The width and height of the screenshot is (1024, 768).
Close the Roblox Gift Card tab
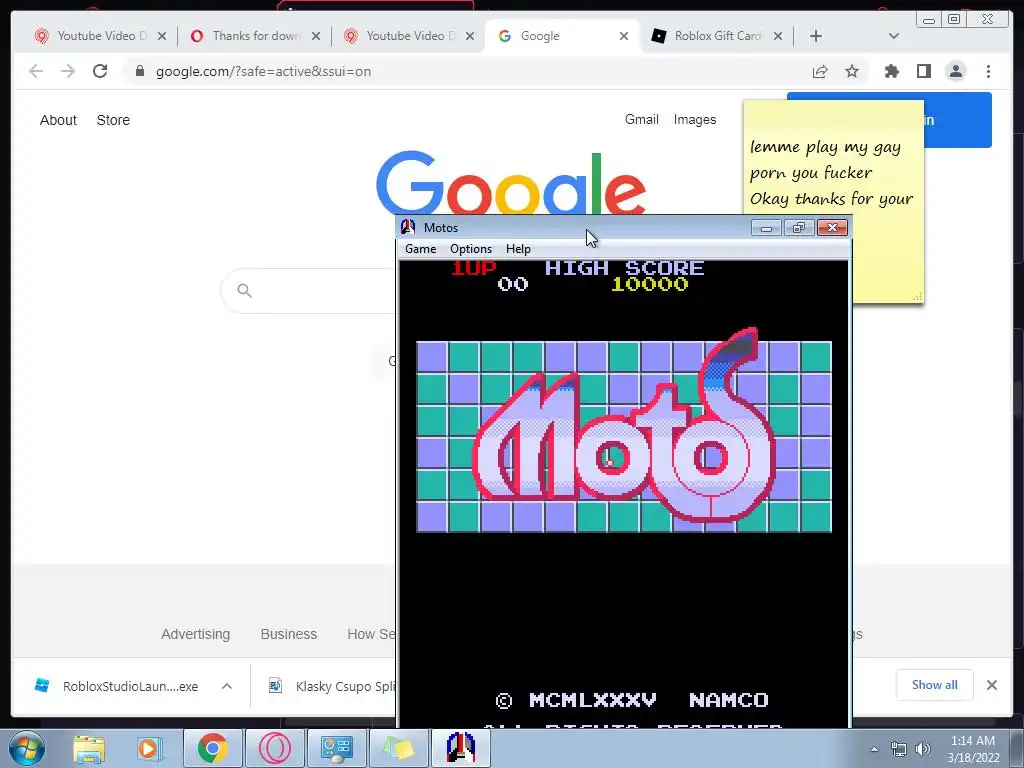[778, 36]
